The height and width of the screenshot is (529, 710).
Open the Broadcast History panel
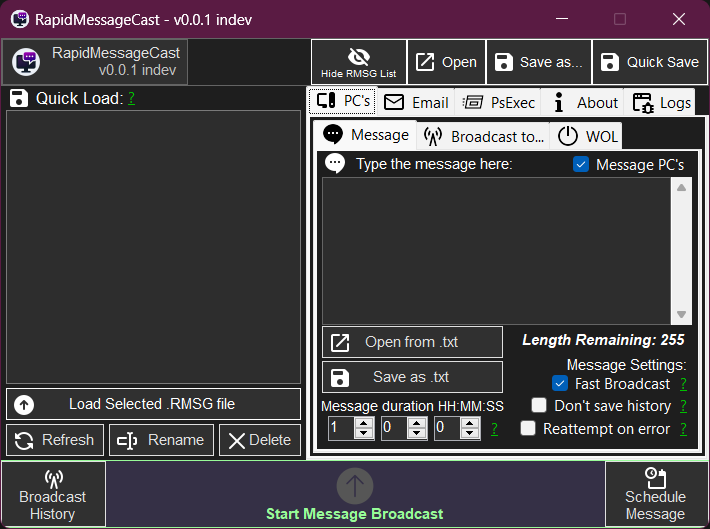[53, 494]
